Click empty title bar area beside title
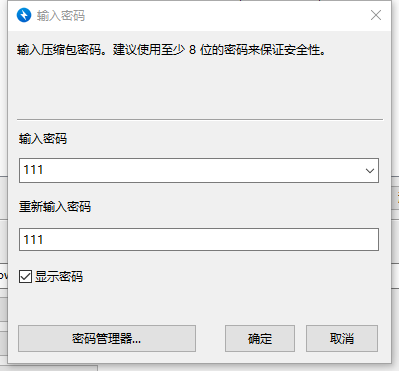The width and height of the screenshot is (399, 371). tap(227, 15)
